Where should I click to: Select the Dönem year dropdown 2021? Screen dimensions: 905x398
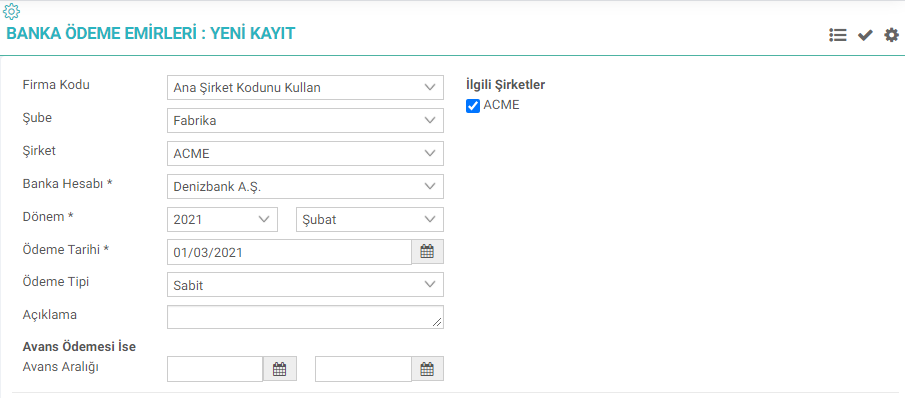(x=222, y=219)
